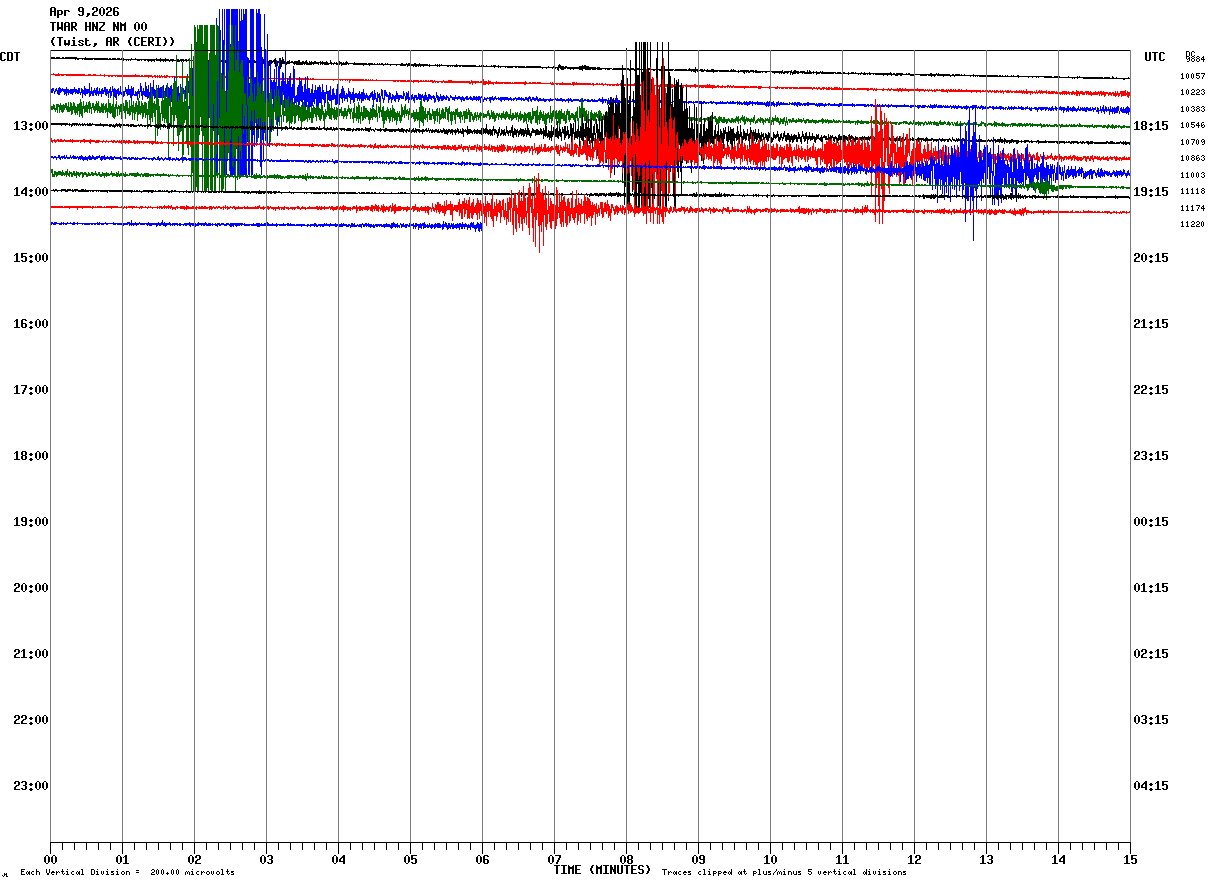Click the station name '(Twist, AR (CERI))'

point(112,42)
